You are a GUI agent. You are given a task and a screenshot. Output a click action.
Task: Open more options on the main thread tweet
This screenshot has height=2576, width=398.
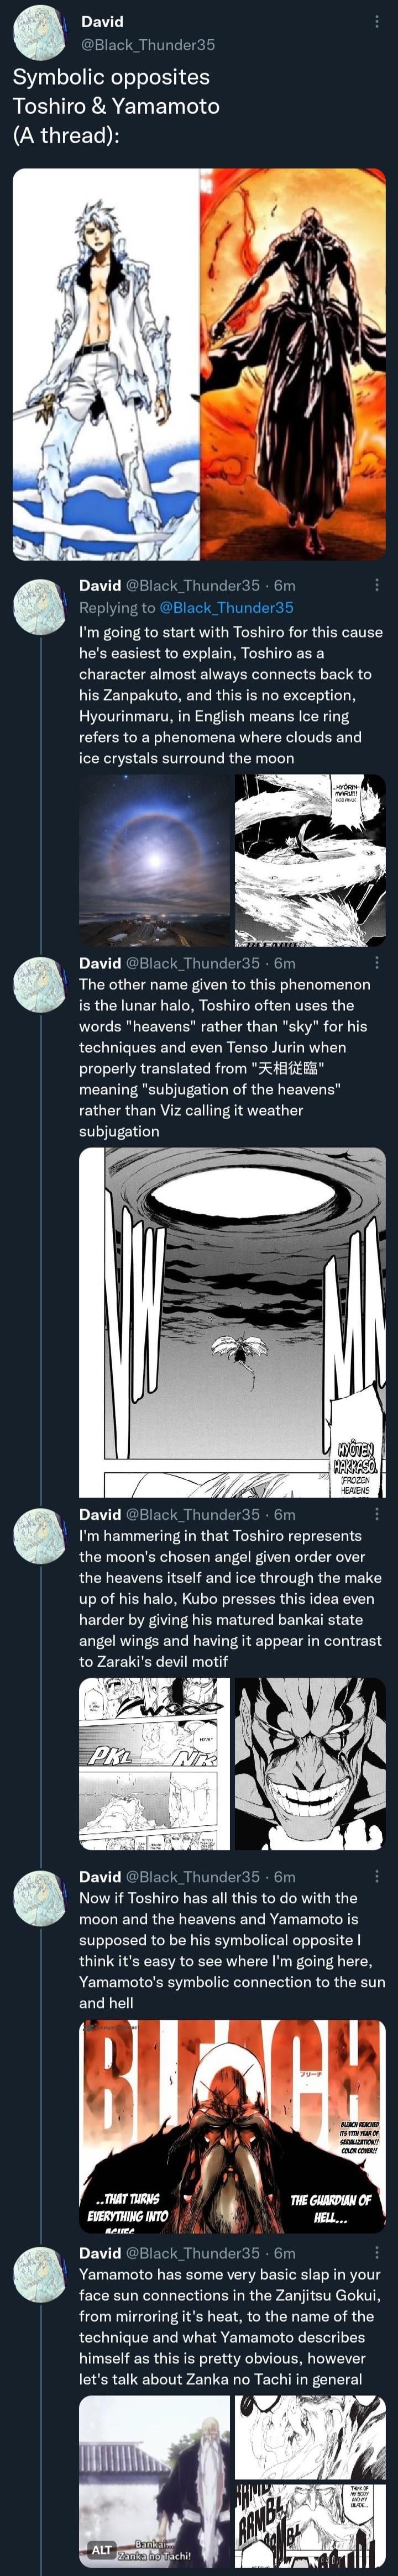point(376,22)
